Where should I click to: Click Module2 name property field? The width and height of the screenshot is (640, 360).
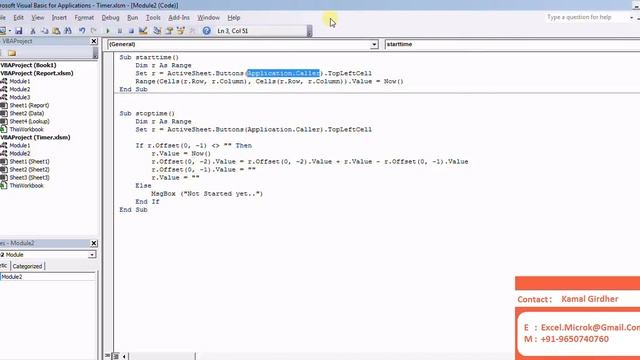48,277
